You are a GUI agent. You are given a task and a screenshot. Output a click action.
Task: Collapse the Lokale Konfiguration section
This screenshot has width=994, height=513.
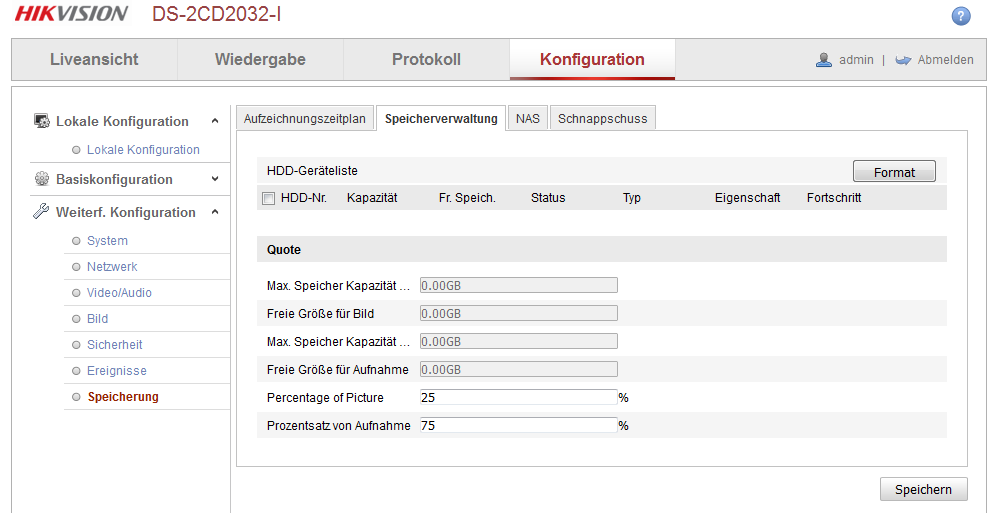pos(215,121)
